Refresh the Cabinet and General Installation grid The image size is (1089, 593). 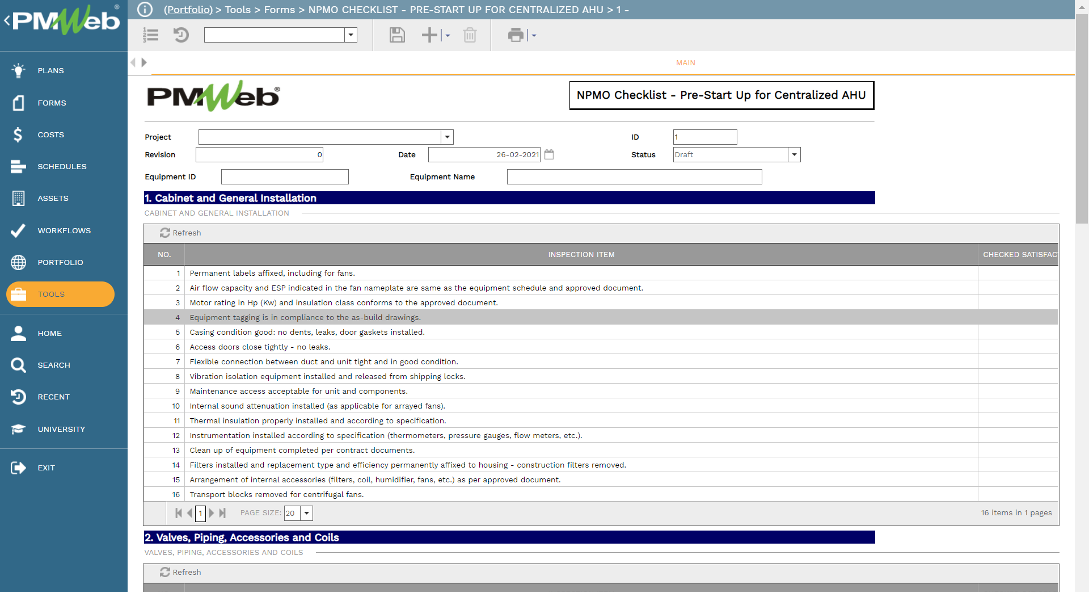(x=181, y=233)
